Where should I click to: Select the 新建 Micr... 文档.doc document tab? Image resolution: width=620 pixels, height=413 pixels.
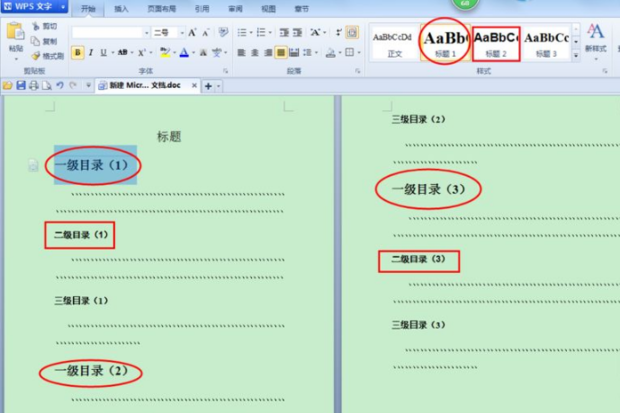[x=145, y=85]
